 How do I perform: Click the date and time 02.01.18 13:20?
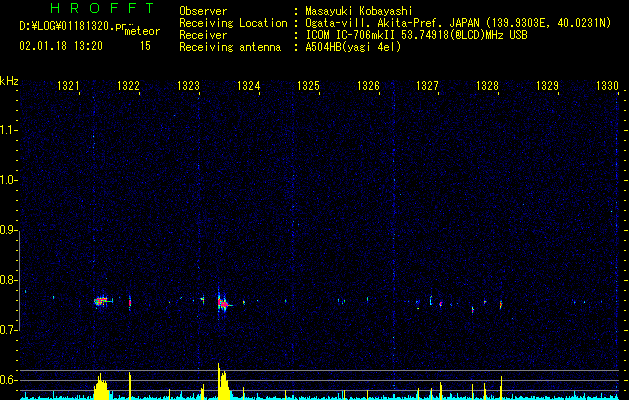tap(61, 46)
